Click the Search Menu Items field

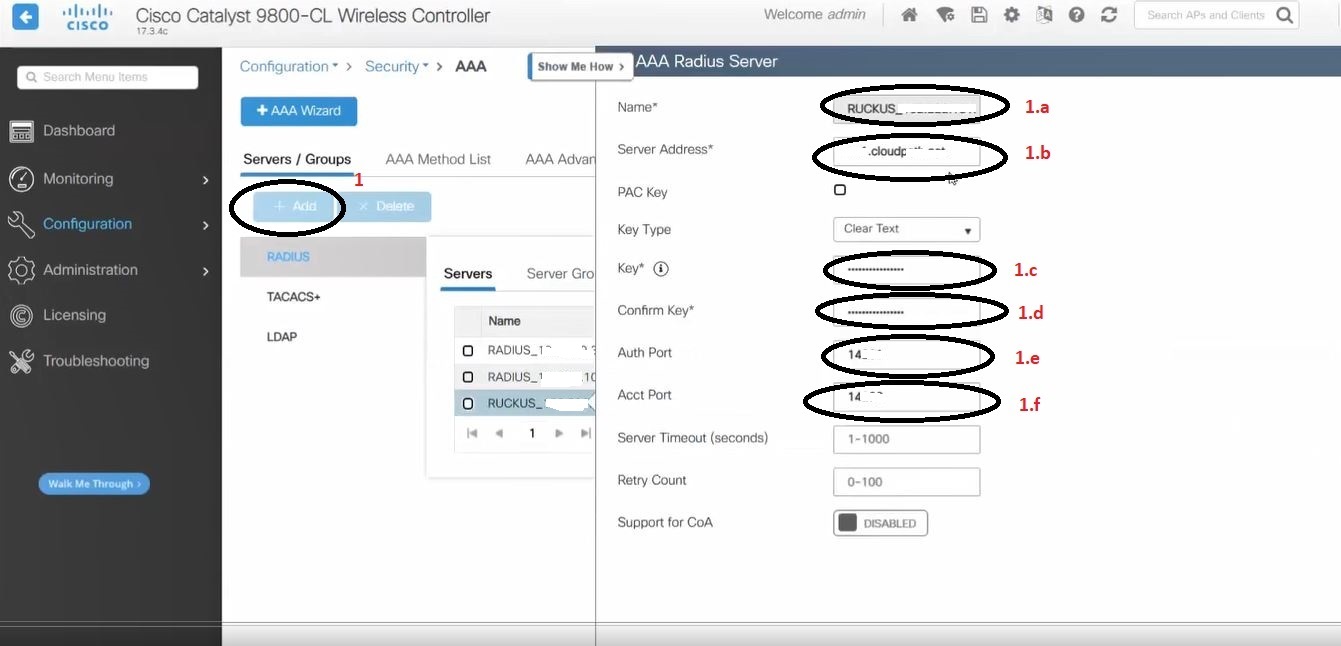[x=108, y=77]
